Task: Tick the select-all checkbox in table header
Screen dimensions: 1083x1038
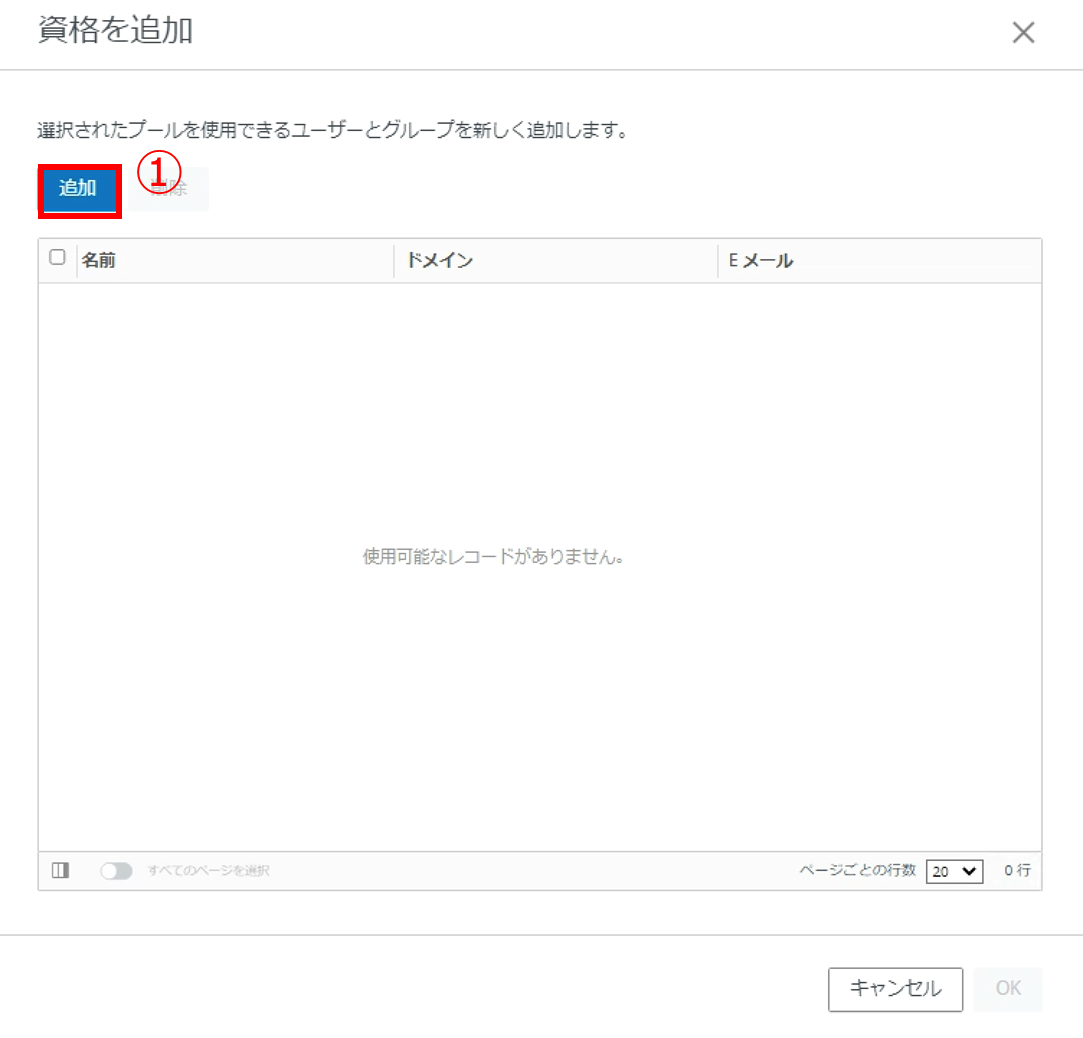Action: (x=57, y=257)
